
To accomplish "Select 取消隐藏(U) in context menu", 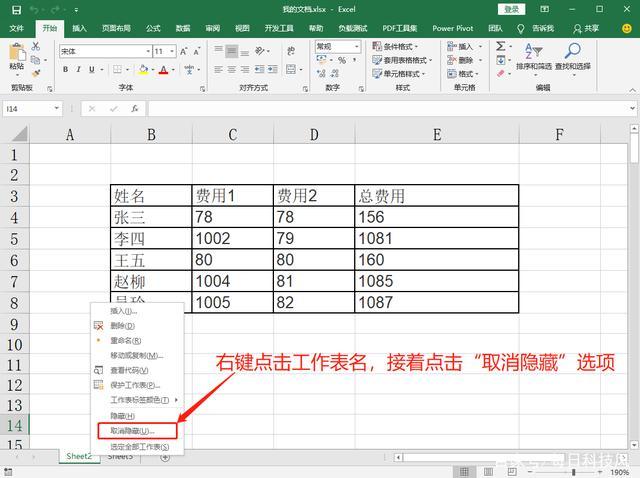I will pos(137,431).
